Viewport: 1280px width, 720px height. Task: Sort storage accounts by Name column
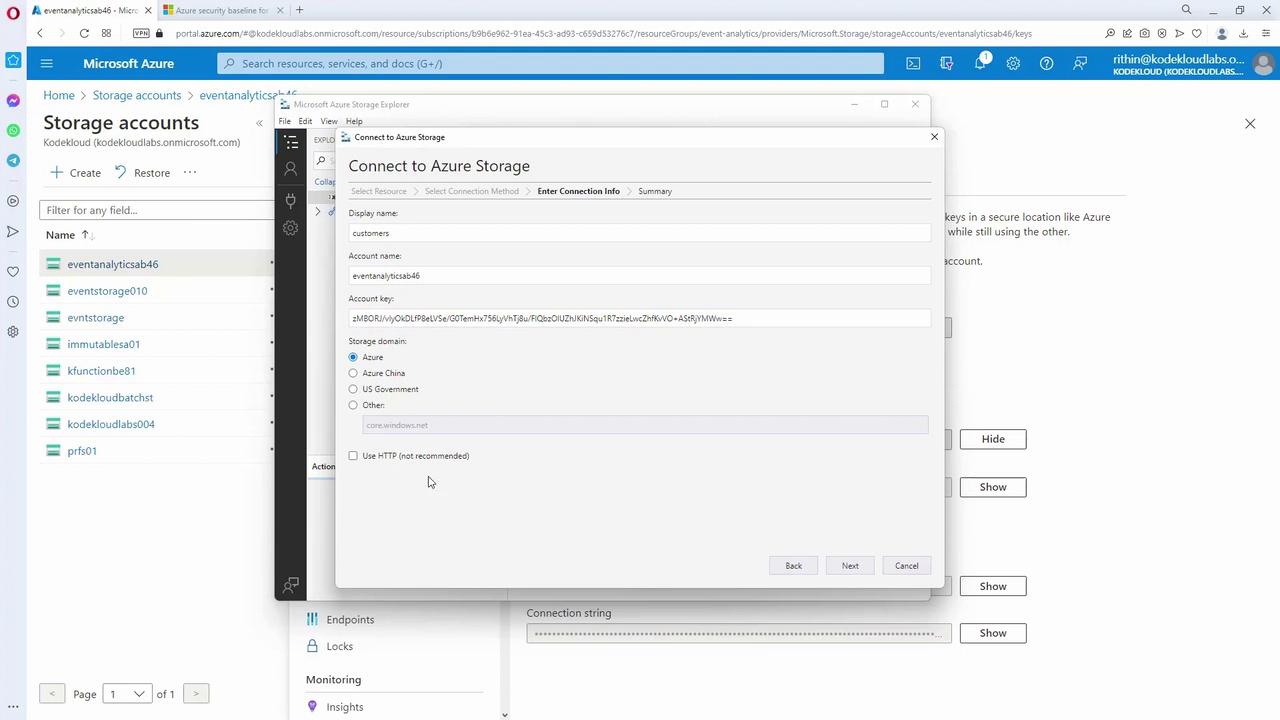68,235
